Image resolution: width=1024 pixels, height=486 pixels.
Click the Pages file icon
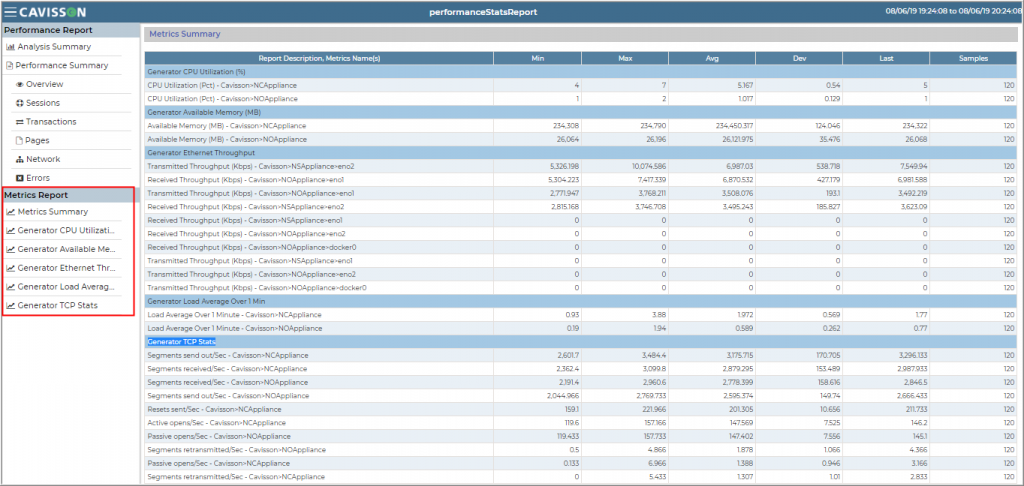click(x=20, y=140)
